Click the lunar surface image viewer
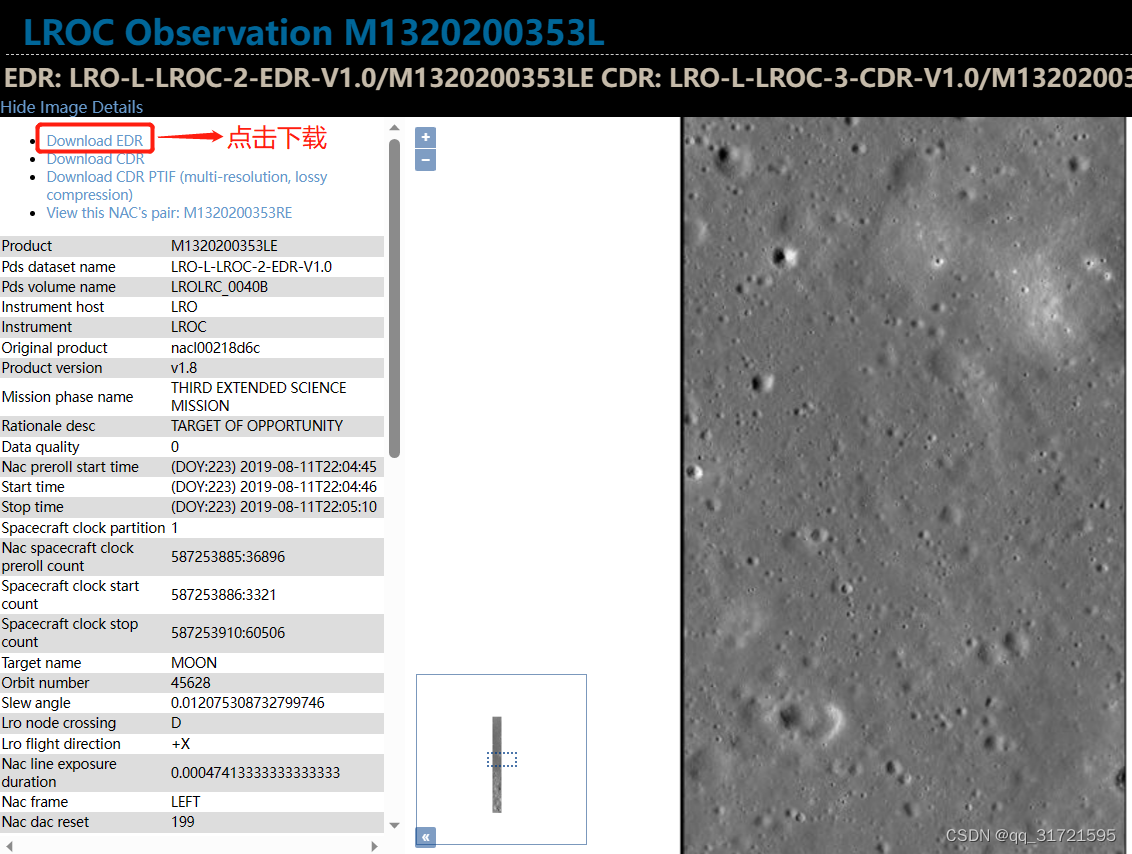The image size is (1132, 854). tap(904, 485)
